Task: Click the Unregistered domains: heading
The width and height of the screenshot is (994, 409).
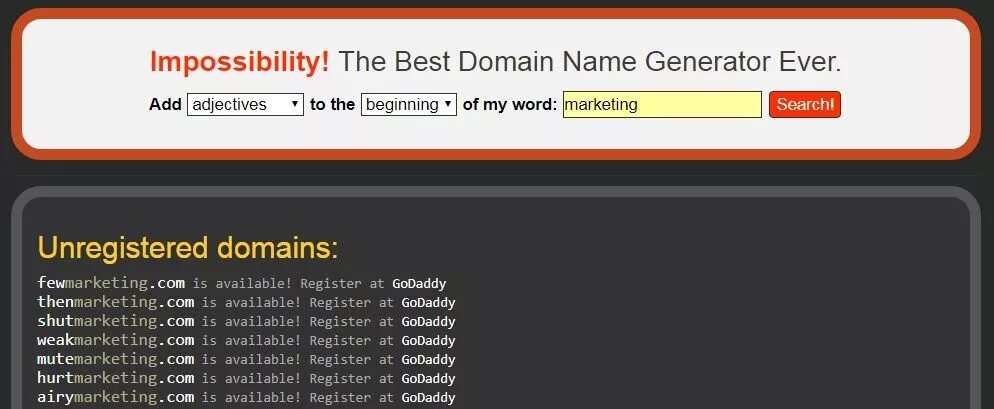Action: click(188, 248)
